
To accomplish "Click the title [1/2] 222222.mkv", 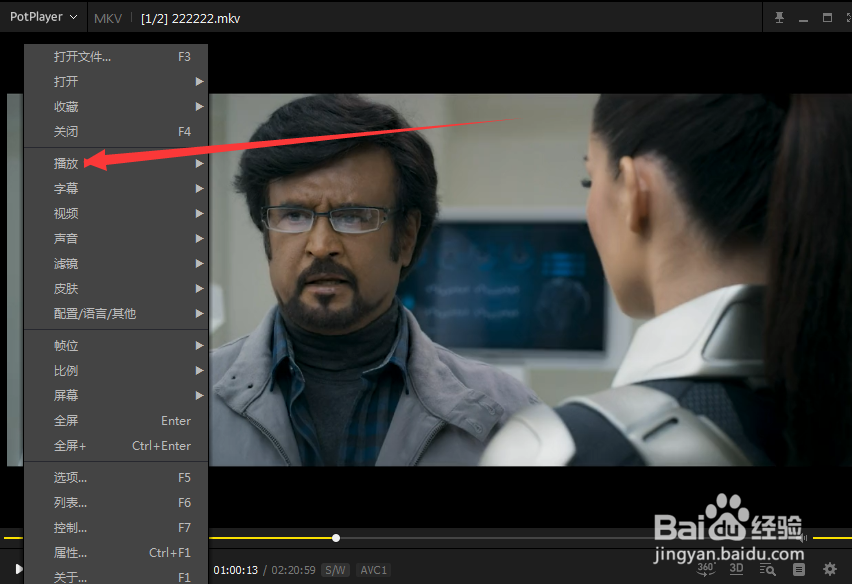I will 190,18.
